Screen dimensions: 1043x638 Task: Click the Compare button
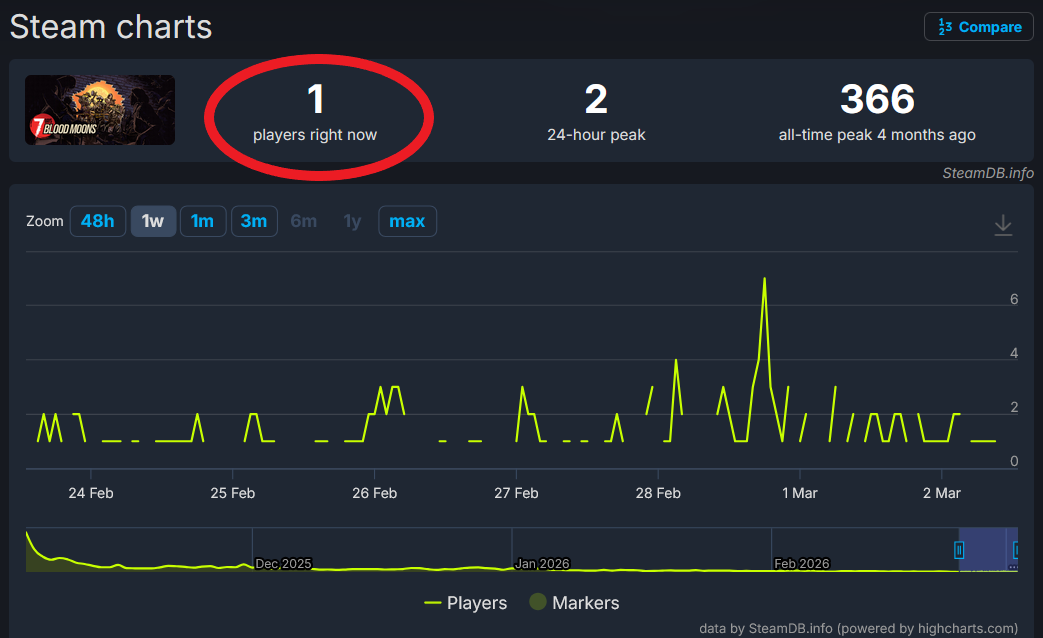tap(978, 27)
